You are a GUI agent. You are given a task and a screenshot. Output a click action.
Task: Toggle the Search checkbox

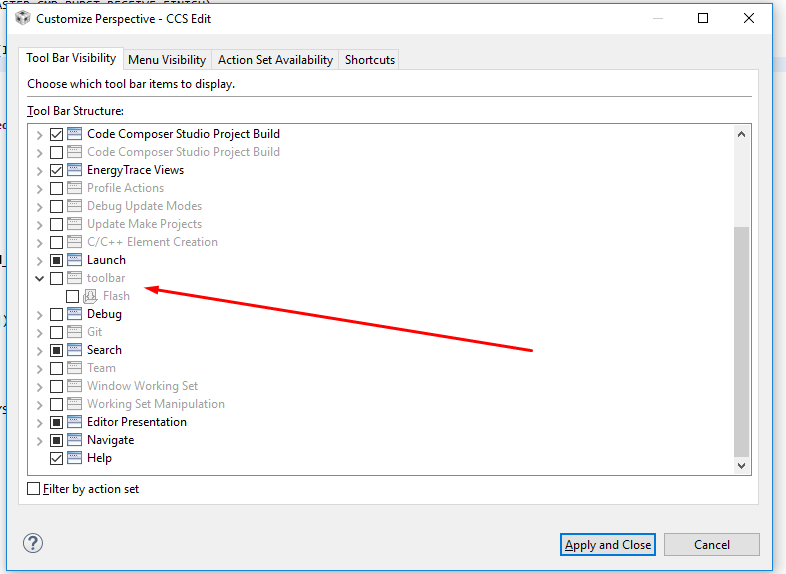(56, 350)
